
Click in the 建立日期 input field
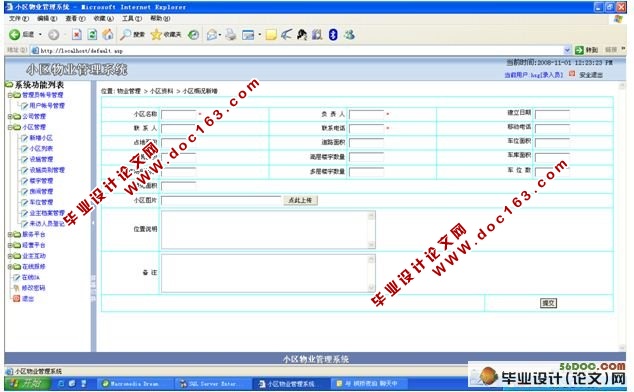tap(552, 114)
